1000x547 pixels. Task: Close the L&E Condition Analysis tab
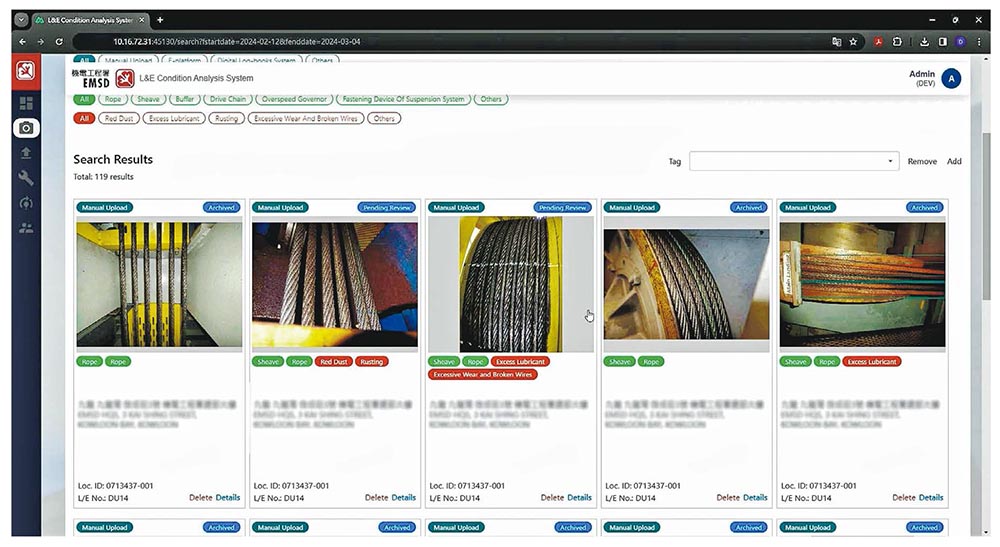[x=142, y=20]
